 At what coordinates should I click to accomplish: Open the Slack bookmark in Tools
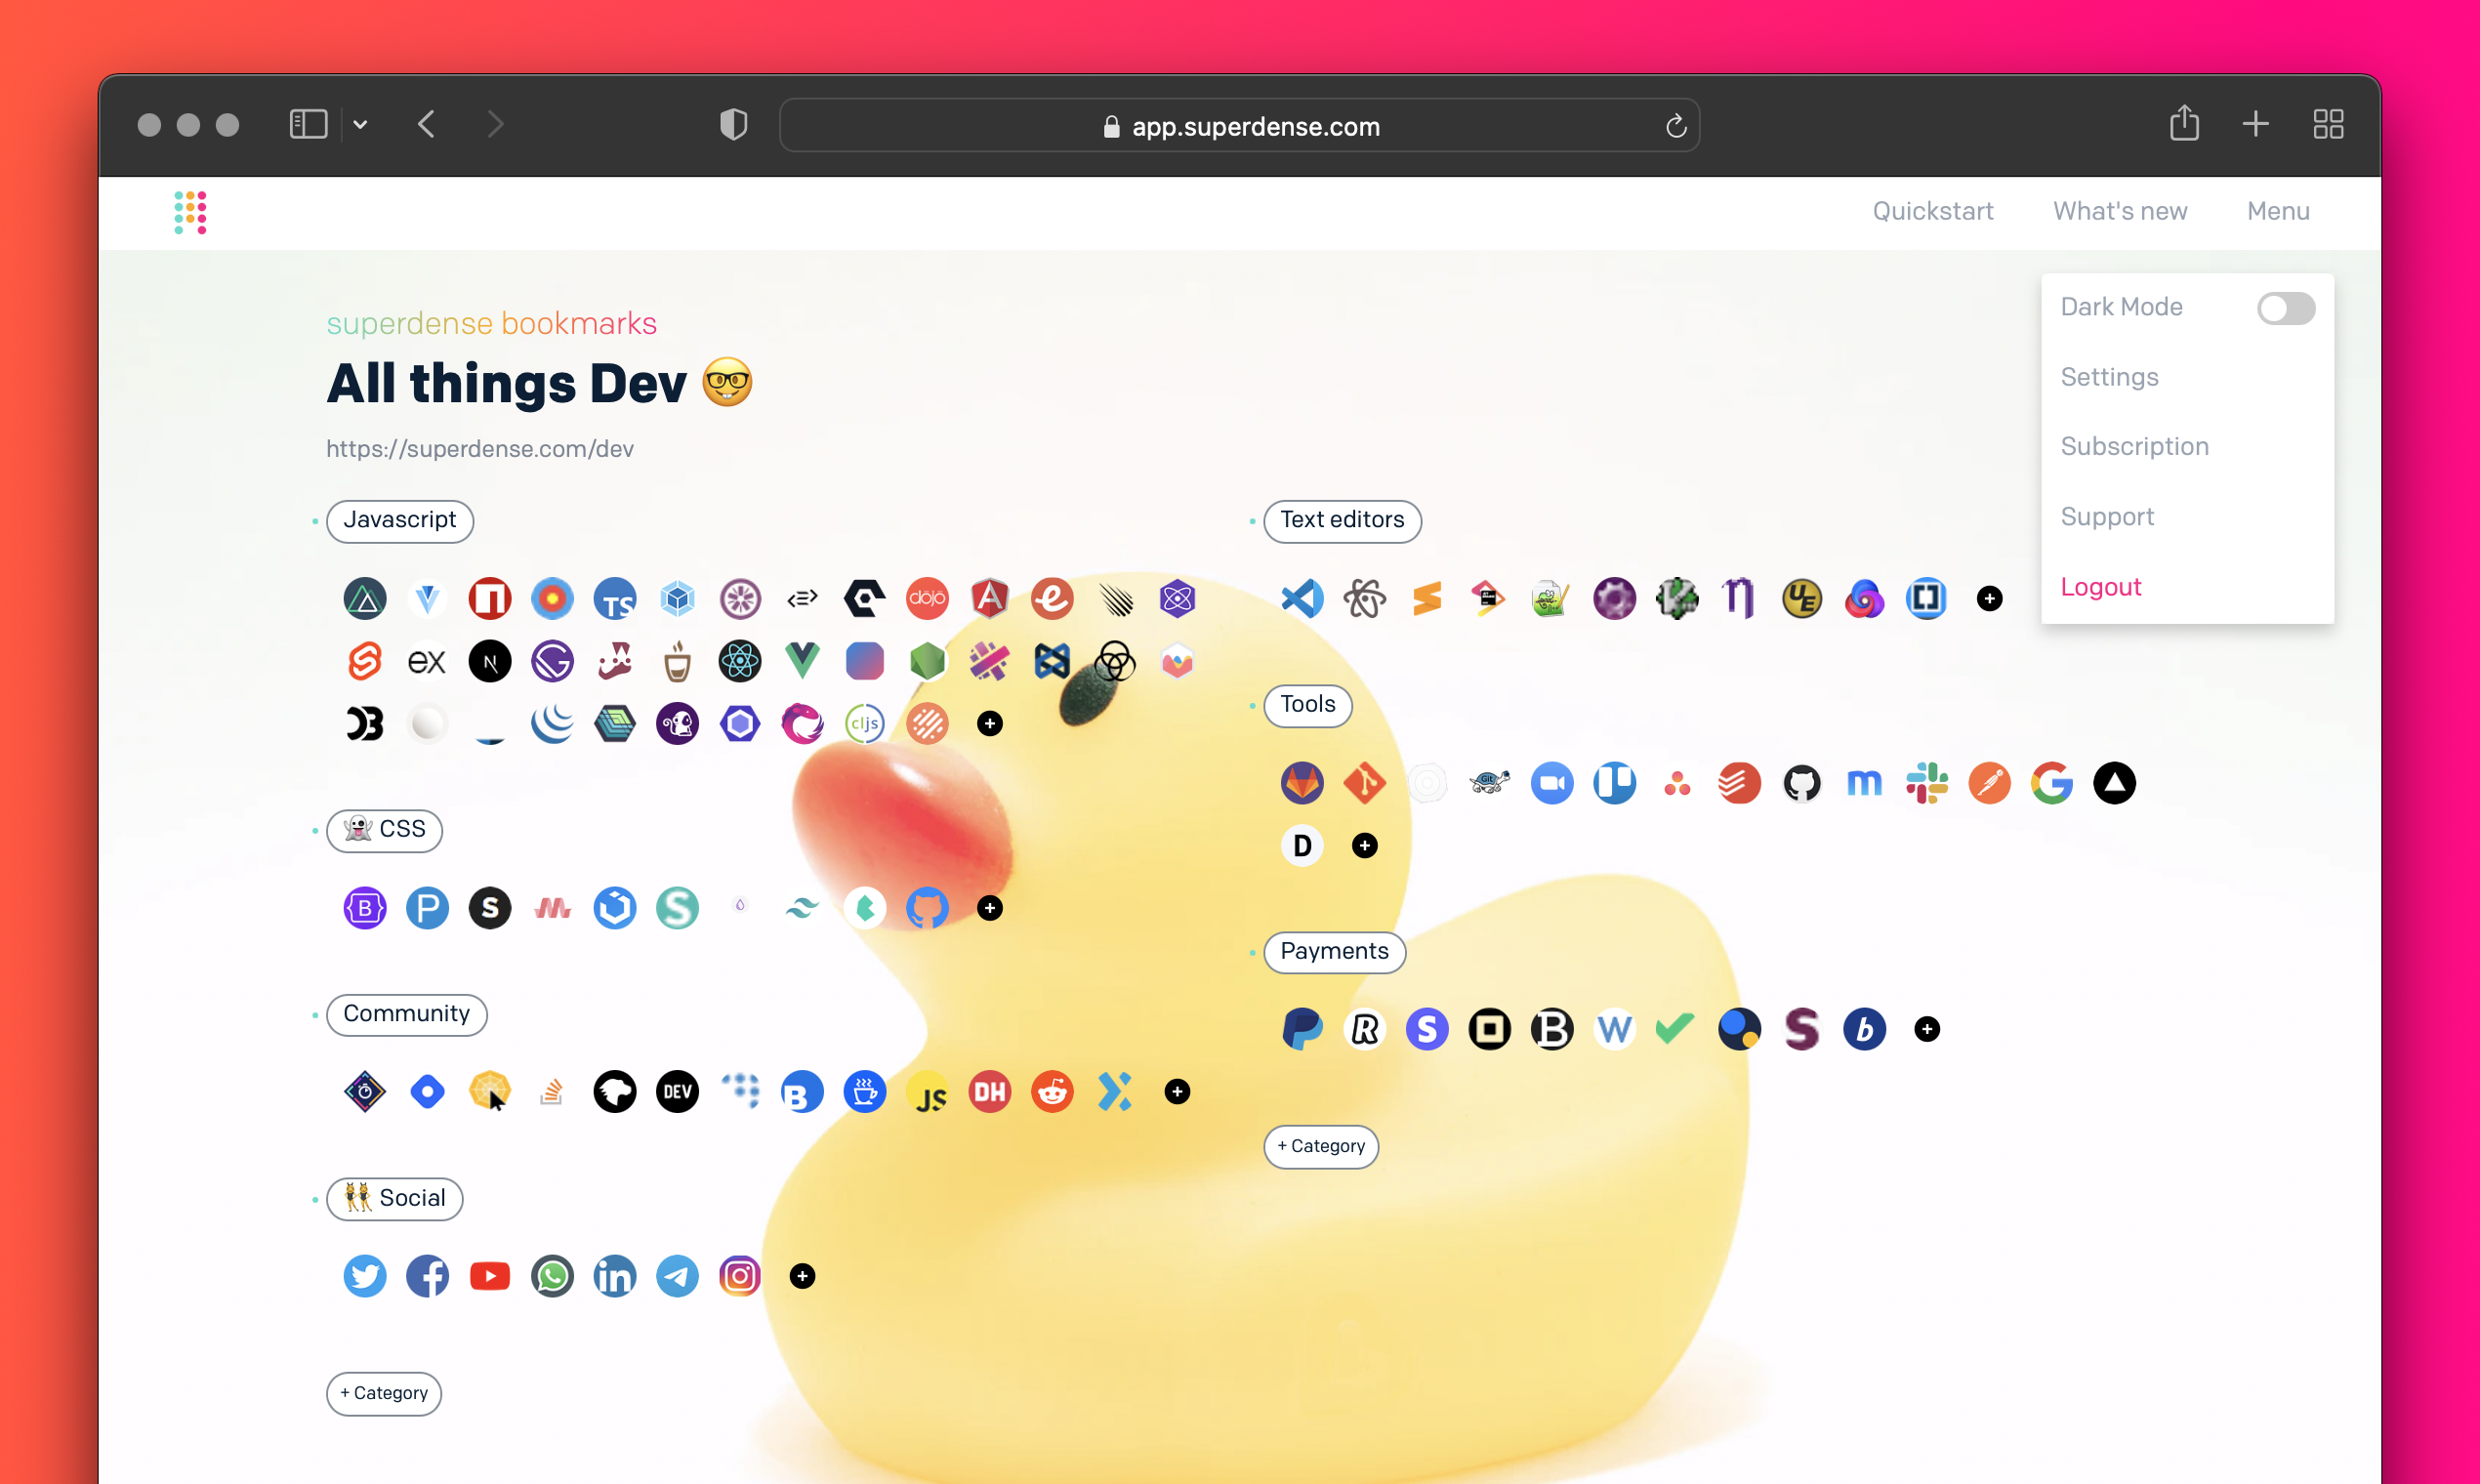pos(1926,783)
